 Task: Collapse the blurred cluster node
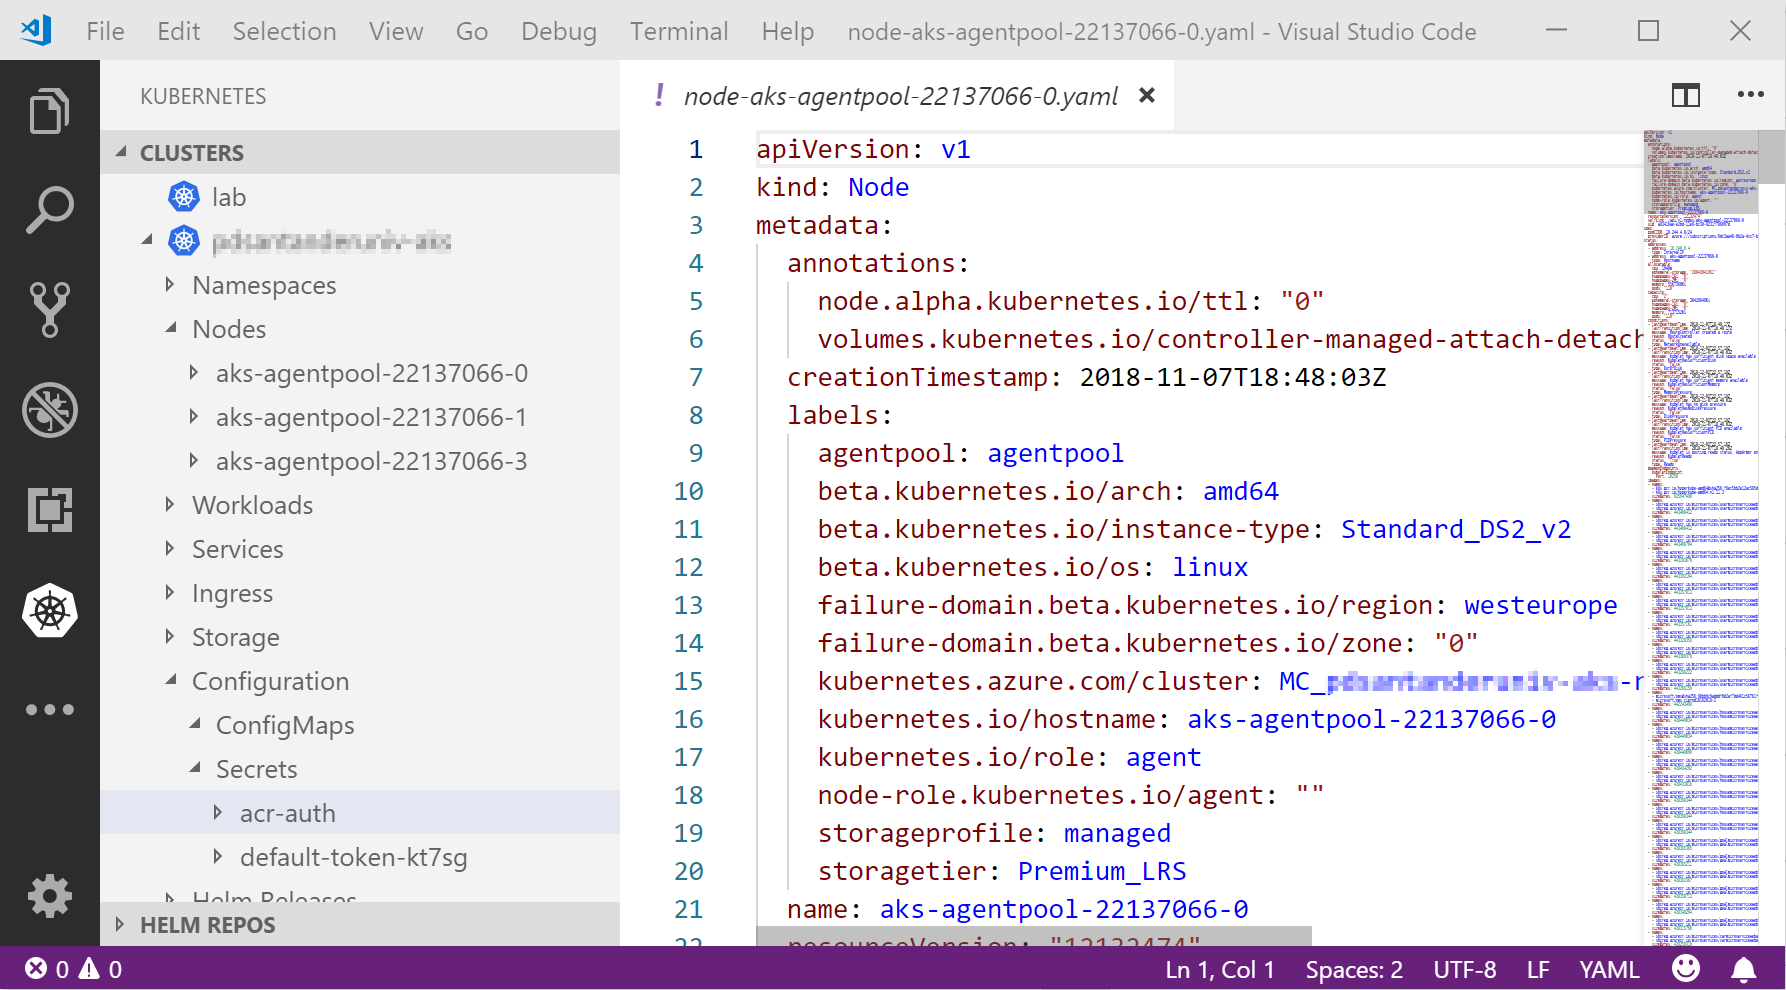pyautogui.click(x=147, y=240)
